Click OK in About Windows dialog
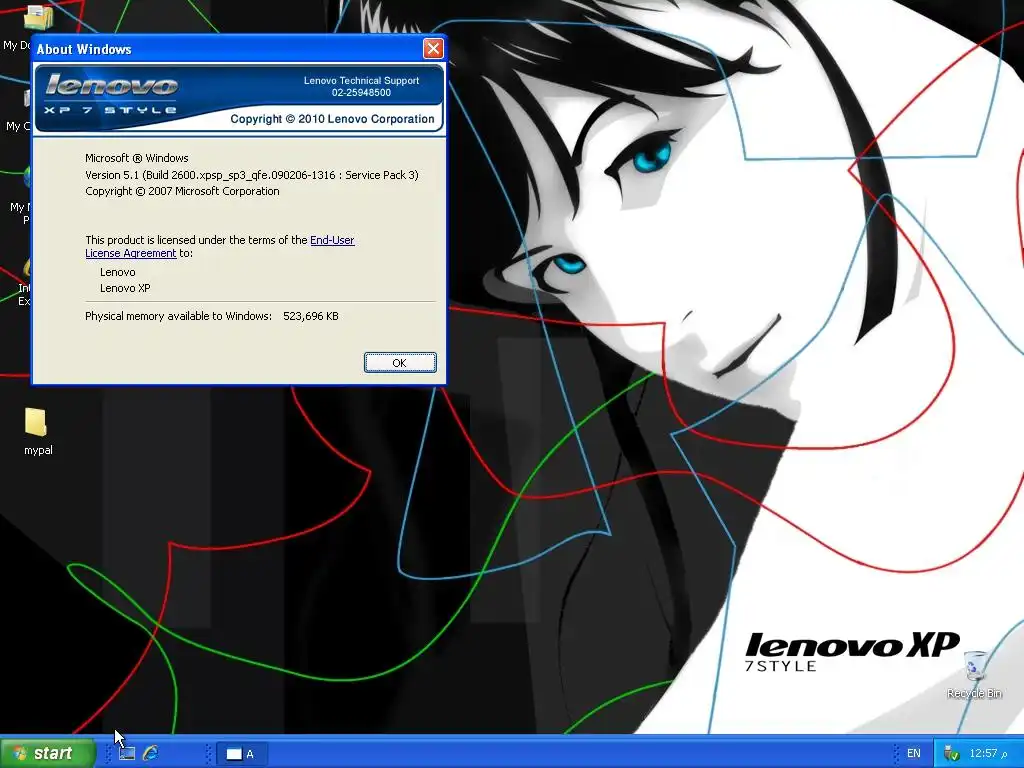Image resolution: width=1024 pixels, height=768 pixels. 400,362
